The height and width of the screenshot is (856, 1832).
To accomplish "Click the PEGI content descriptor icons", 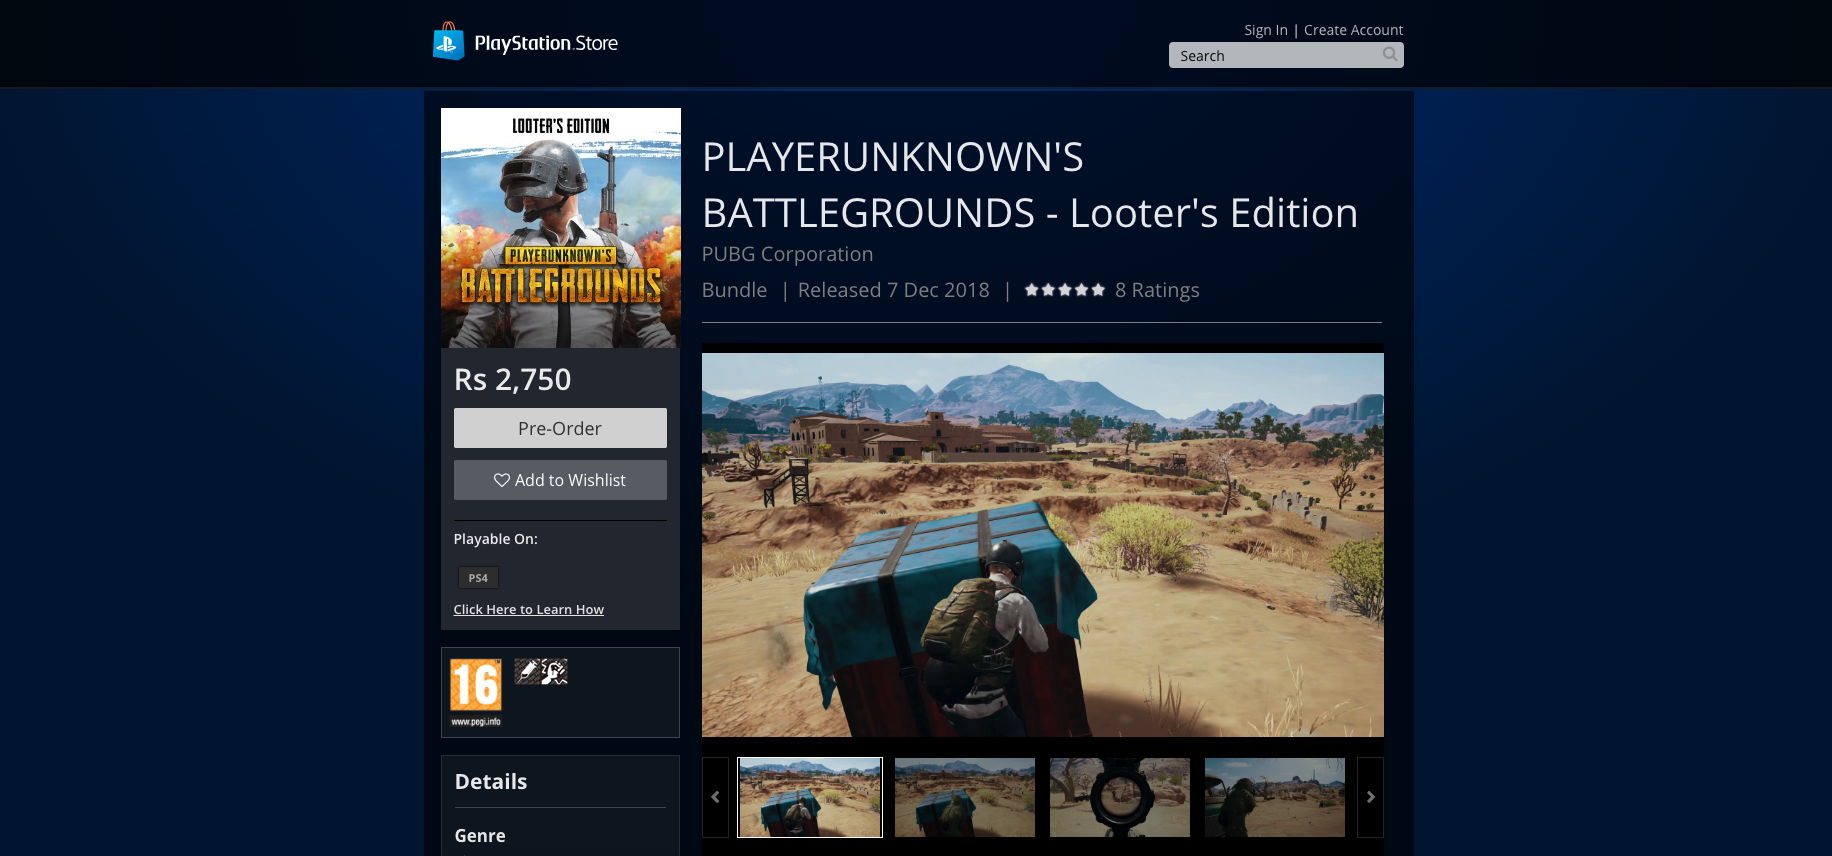I will 541,671.
